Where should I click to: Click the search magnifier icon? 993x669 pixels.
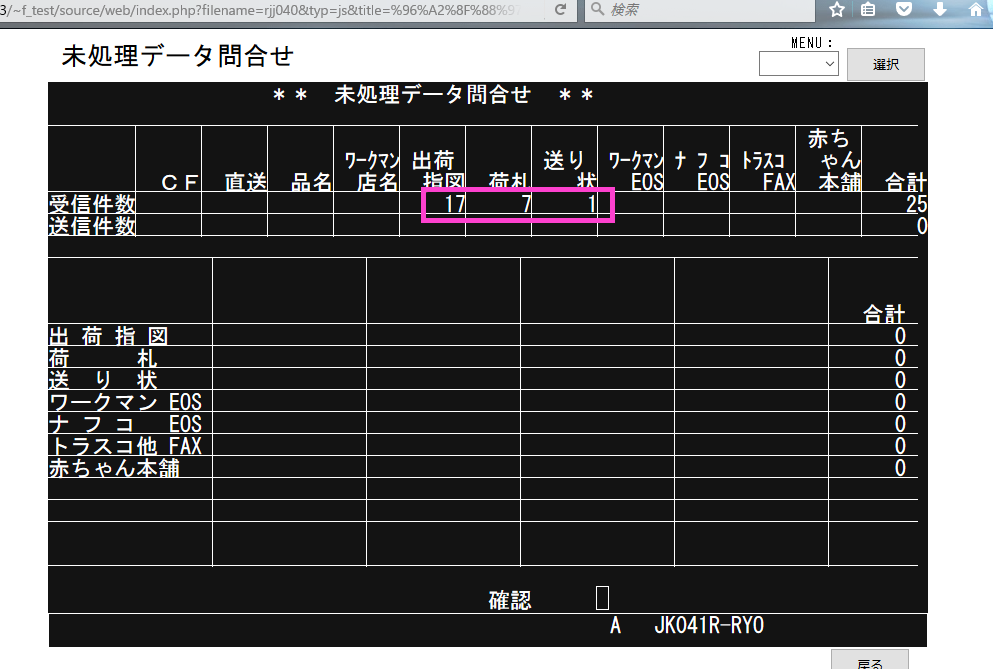pos(597,10)
